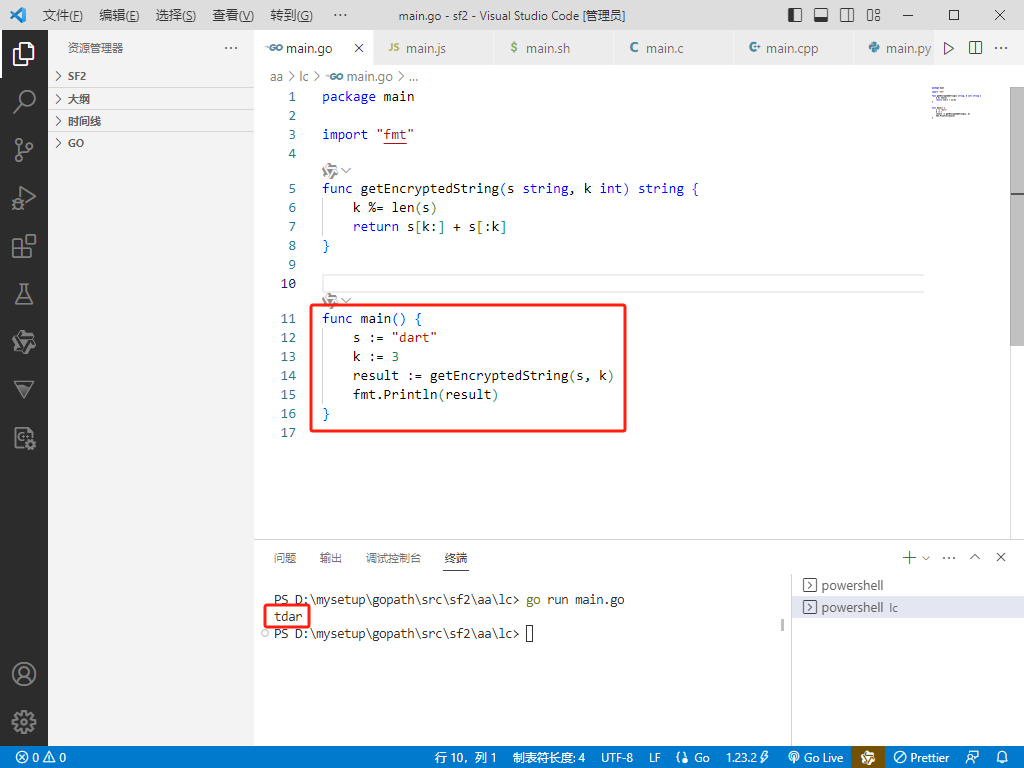This screenshot has width=1024, height=768.
Task: Select the first powershell terminal entry
Action: coord(908,585)
